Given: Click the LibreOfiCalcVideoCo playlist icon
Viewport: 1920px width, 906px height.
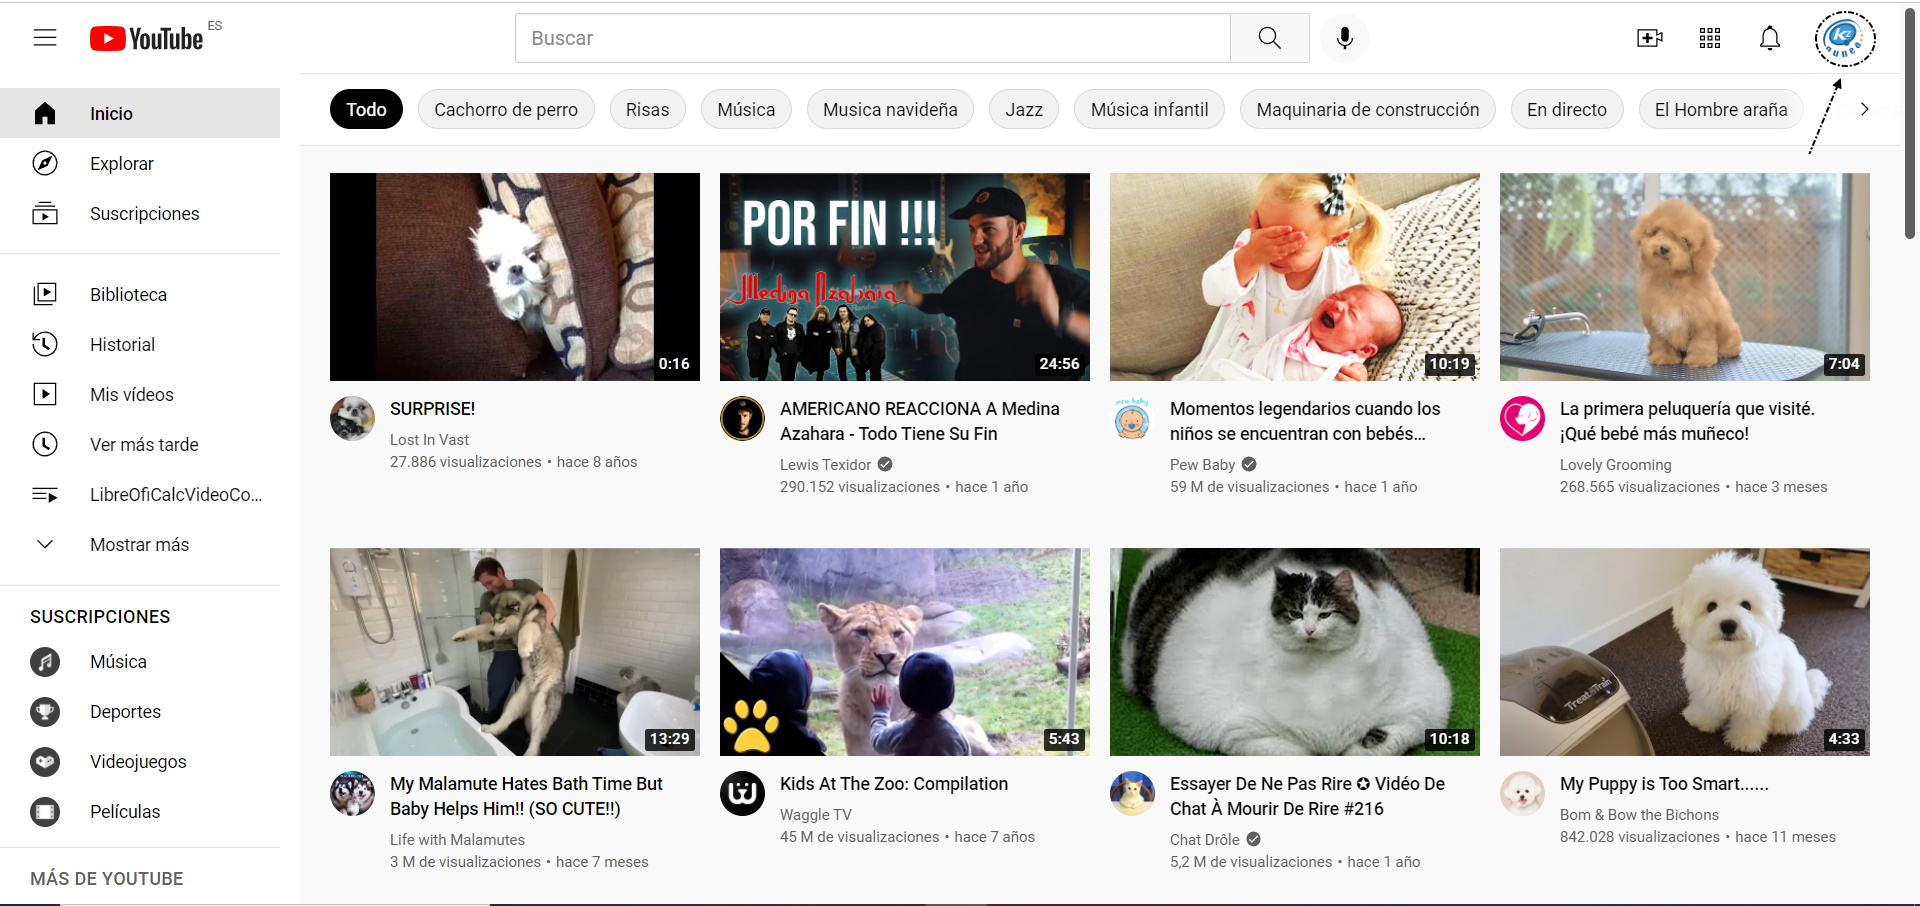Looking at the screenshot, I should [45, 494].
